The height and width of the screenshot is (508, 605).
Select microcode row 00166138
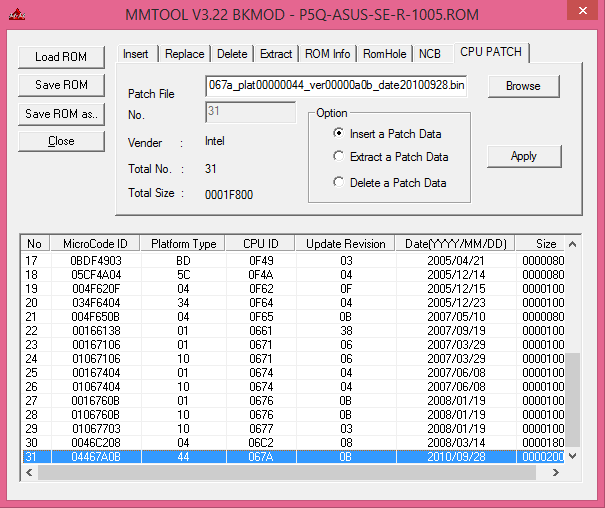(x=293, y=331)
